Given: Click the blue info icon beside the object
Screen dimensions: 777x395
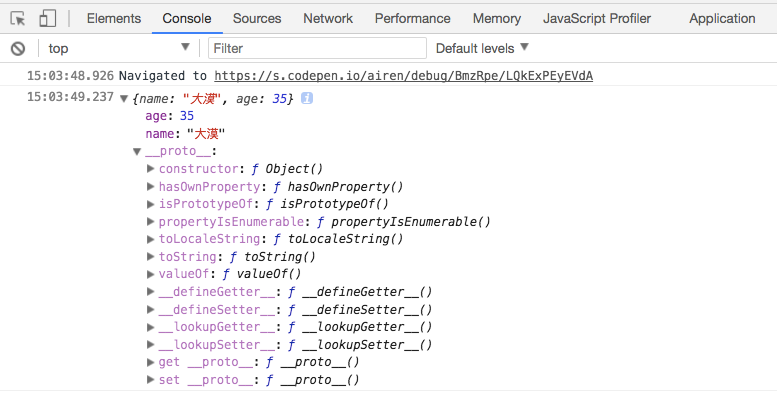Looking at the screenshot, I should (307, 99).
